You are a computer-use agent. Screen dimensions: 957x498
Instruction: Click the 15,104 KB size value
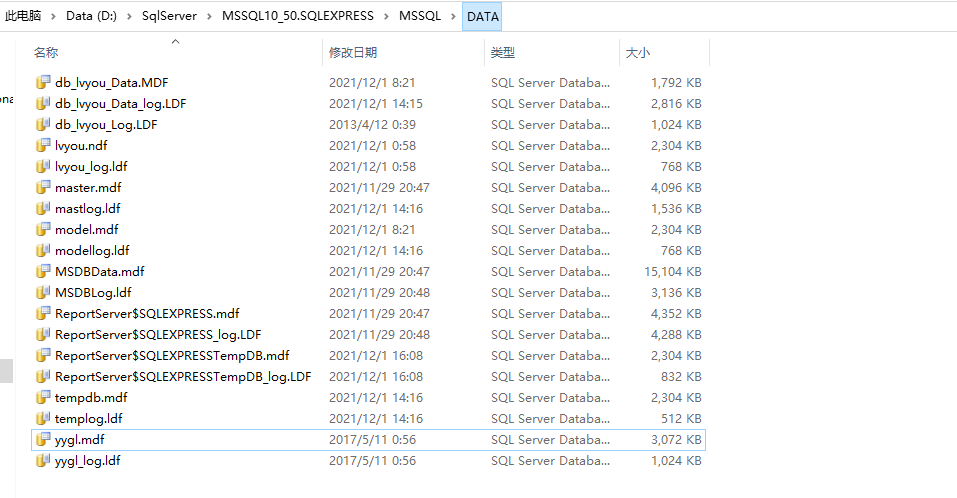pyautogui.click(x=673, y=272)
